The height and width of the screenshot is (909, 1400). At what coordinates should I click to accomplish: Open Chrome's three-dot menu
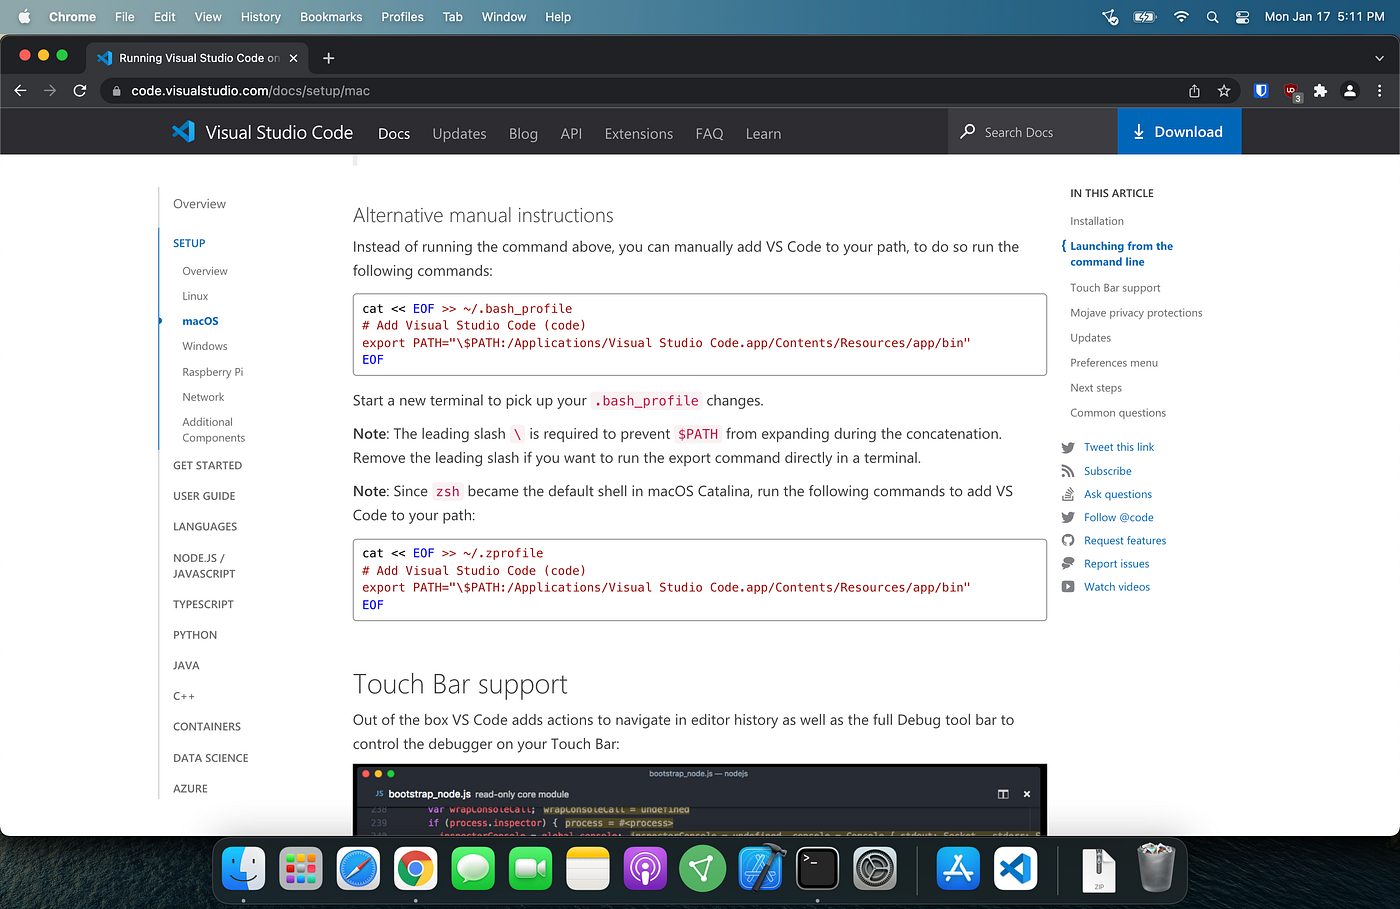(x=1380, y=90)
